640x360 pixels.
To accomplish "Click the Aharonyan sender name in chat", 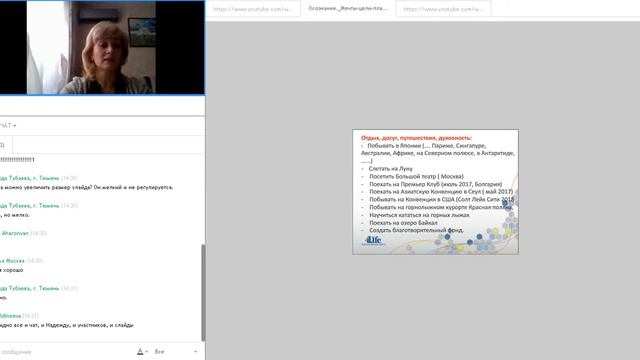I will pyautogui.click(x=15, y=233).
